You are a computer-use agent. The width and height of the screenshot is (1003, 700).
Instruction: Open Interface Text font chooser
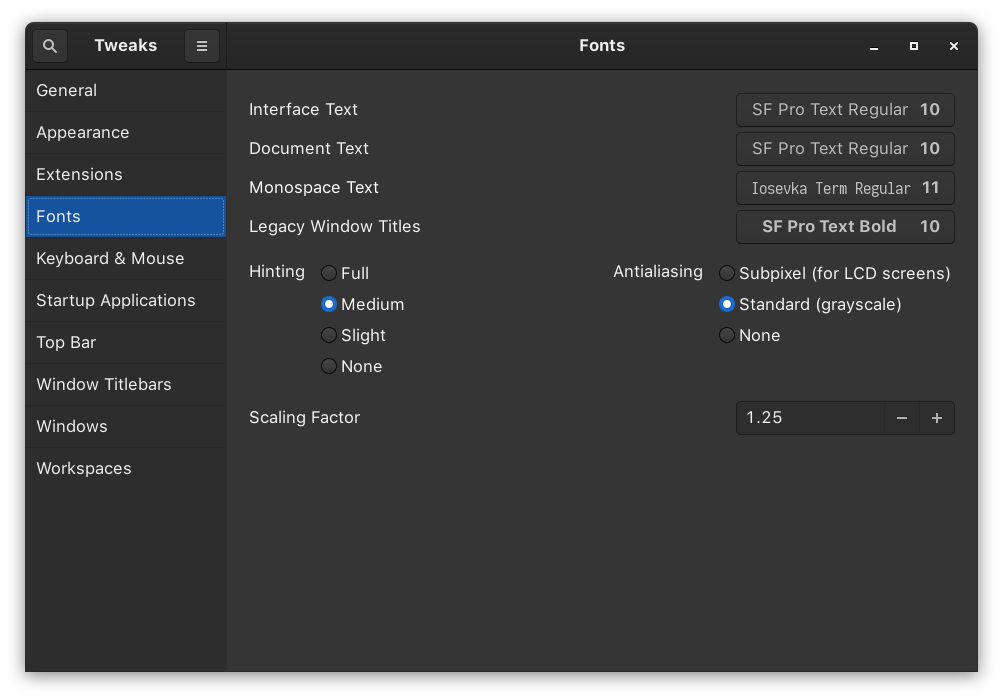845,110
